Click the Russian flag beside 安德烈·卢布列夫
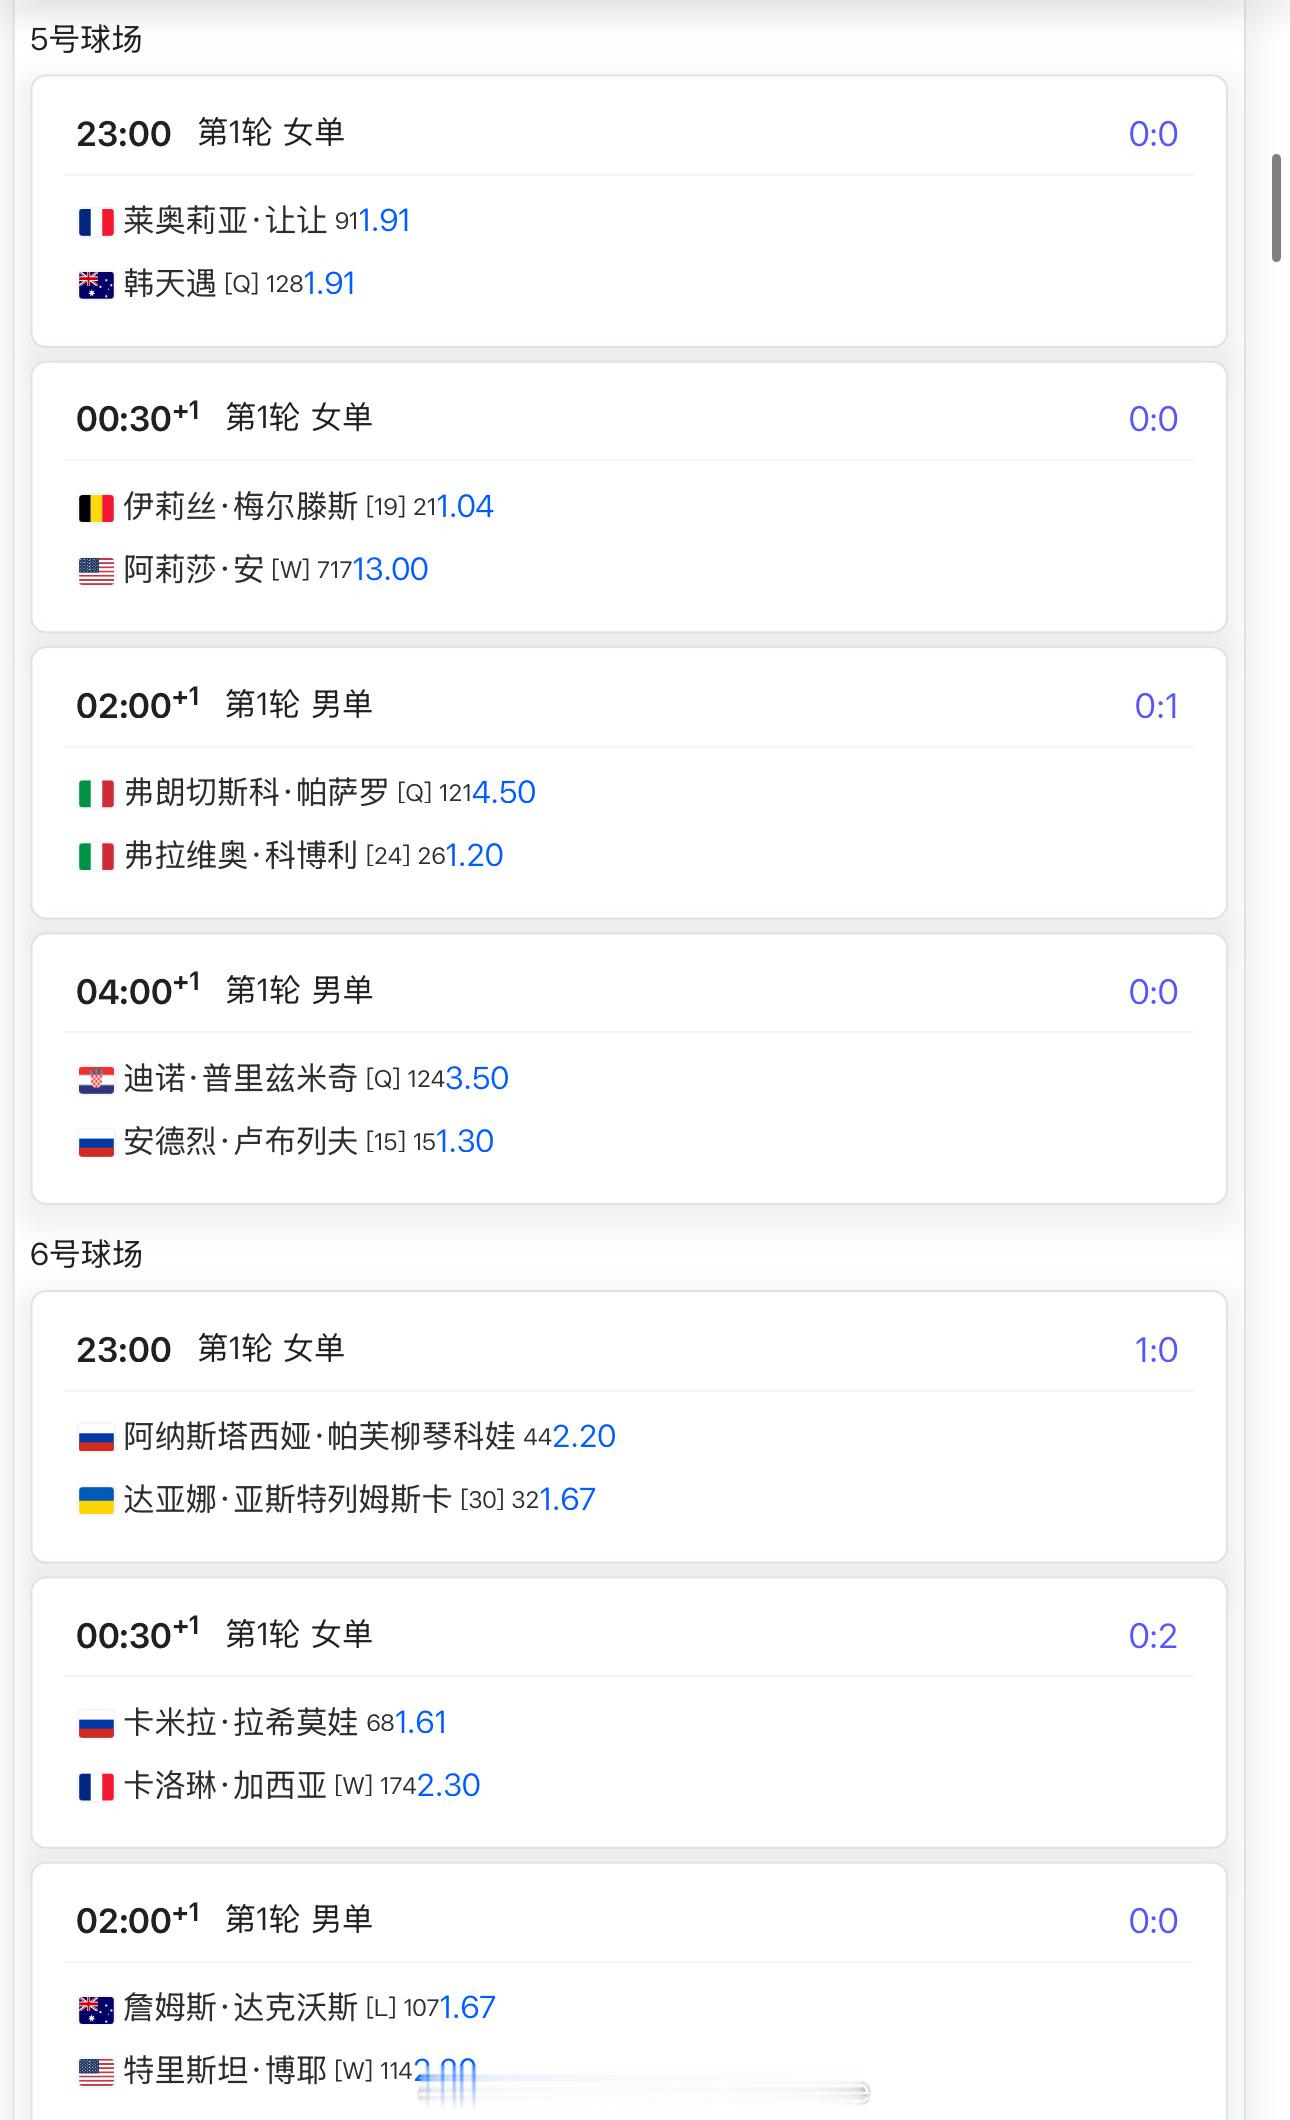The image size is (1290, 2120). 96,1143
